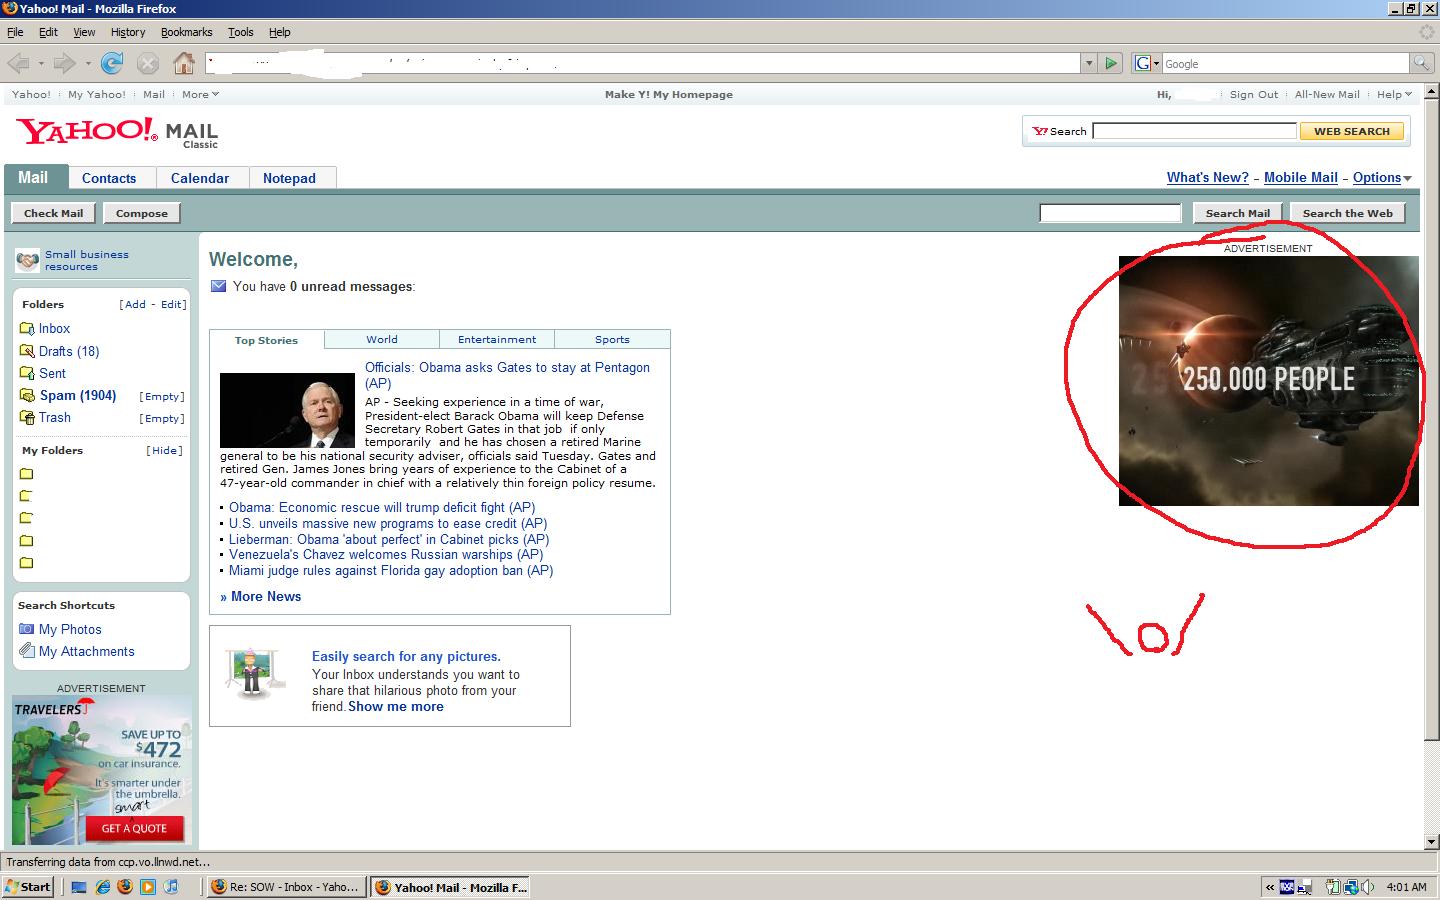This screenshot has width=1440, height=900.
Task: Click the browser Back arrow button
Action: tap(18, 63)
